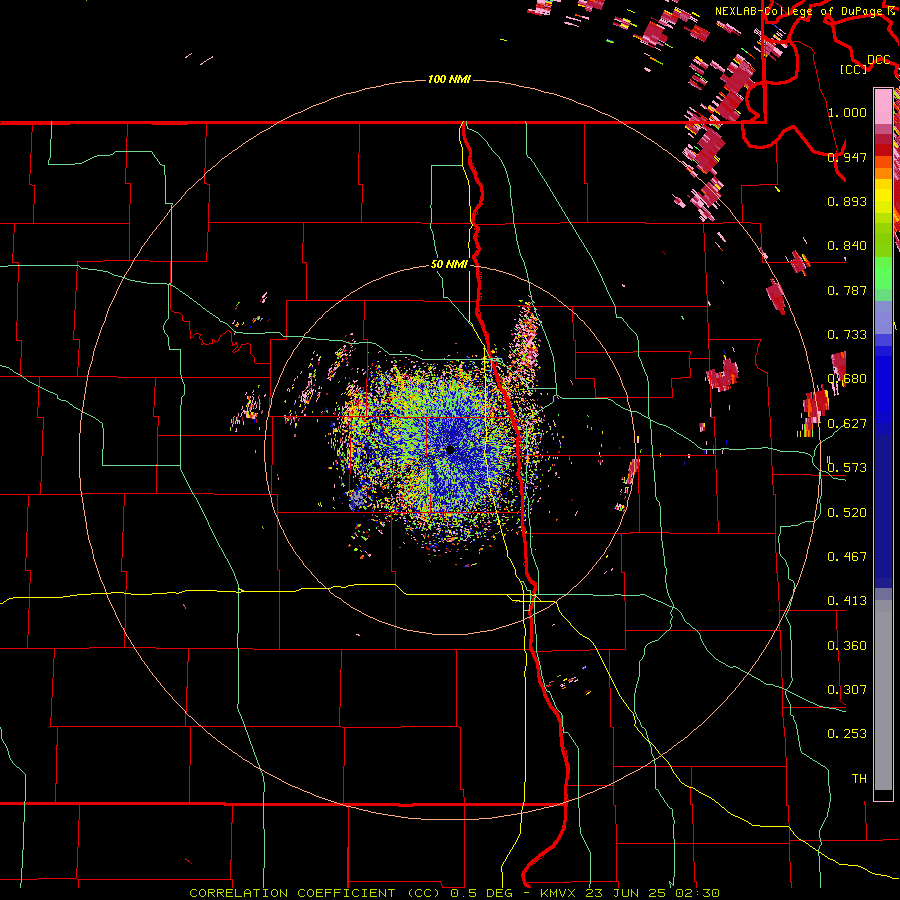900x900 pixels.
Task: Pick the light pink top color bar segment
Action: tap(883, 106)
